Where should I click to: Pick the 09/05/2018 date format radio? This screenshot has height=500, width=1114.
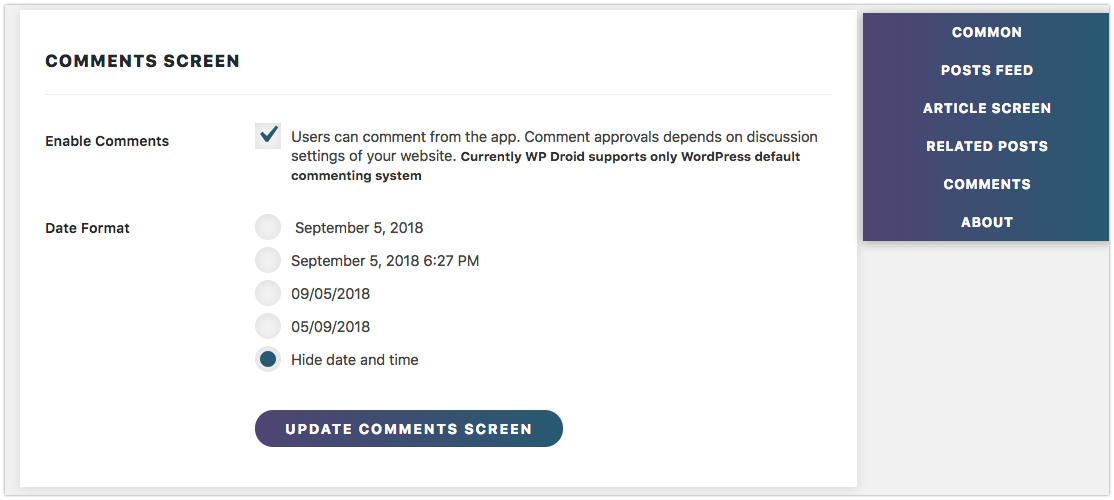coord(268,293)
